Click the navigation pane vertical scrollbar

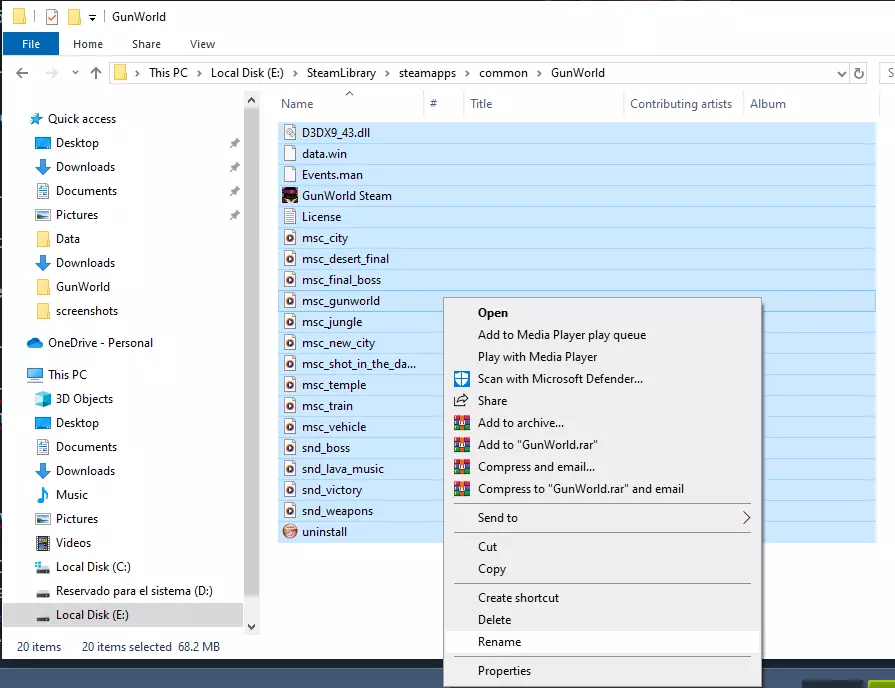click(251, 350)
